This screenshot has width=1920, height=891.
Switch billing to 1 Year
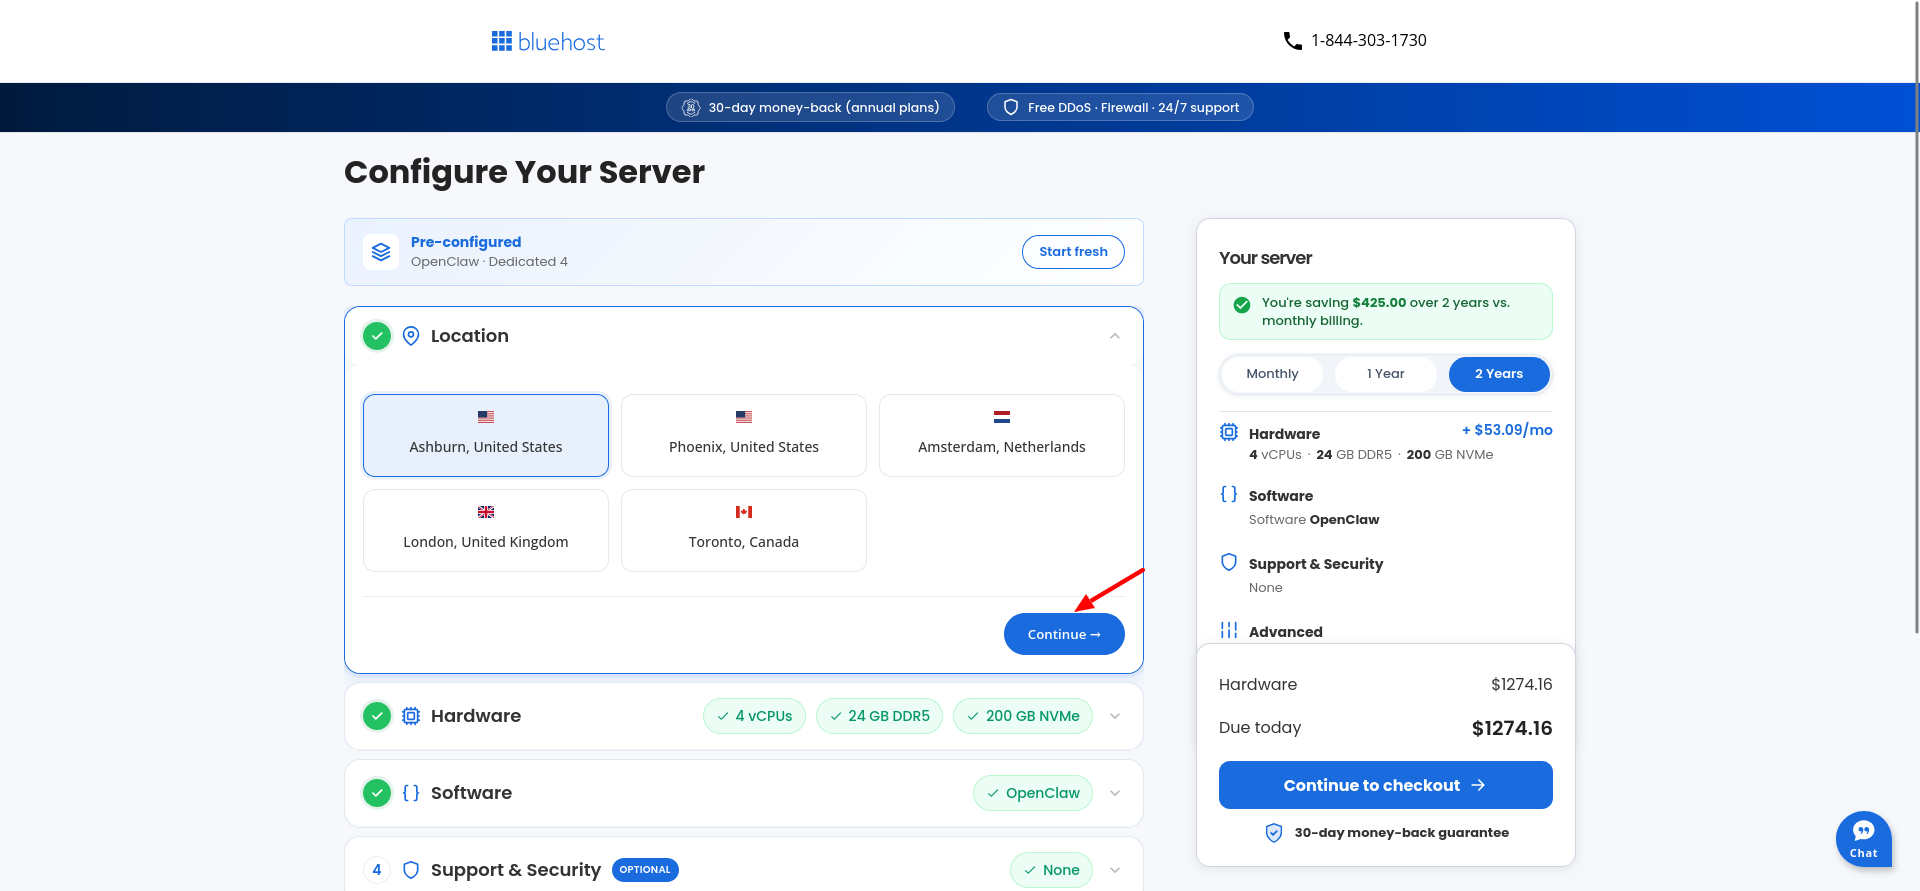1386,374
